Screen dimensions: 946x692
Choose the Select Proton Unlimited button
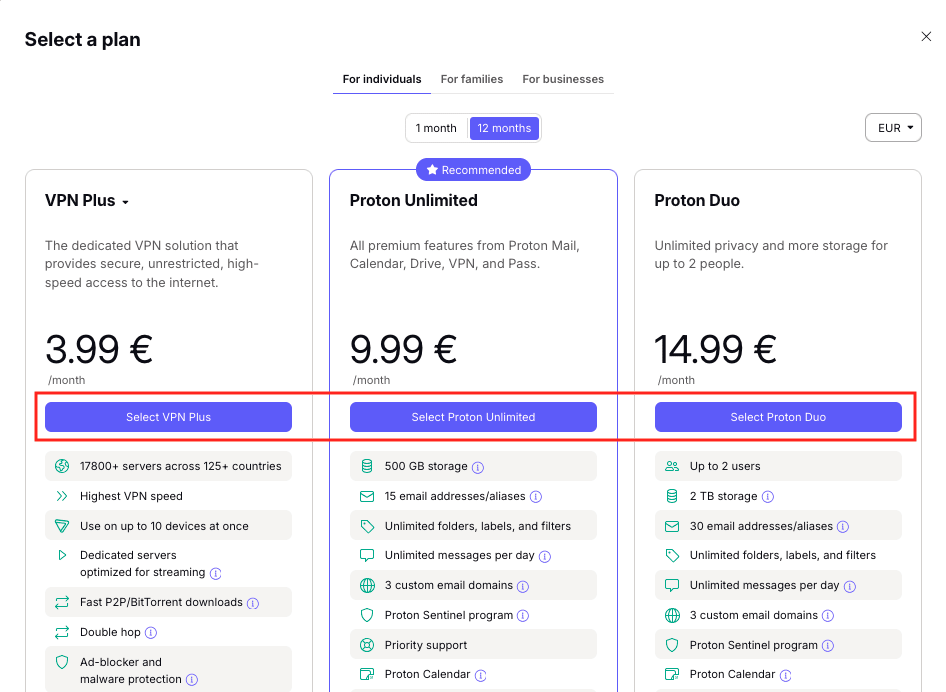pos(473,417)
